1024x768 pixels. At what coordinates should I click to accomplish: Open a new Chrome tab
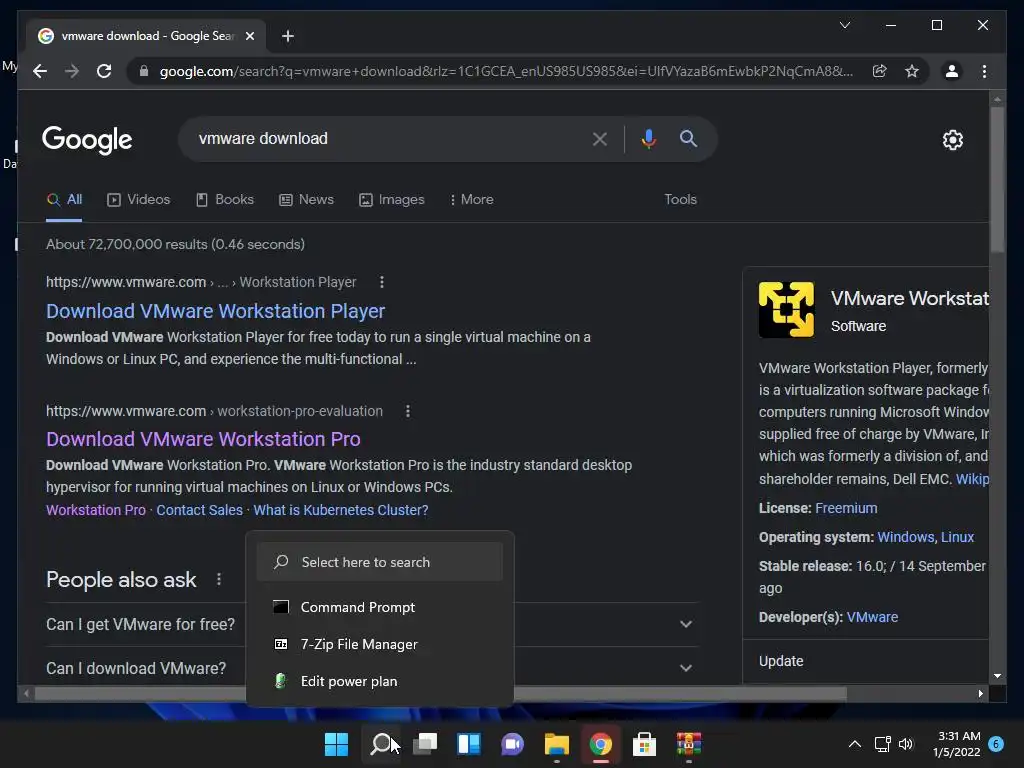[287, 36]
